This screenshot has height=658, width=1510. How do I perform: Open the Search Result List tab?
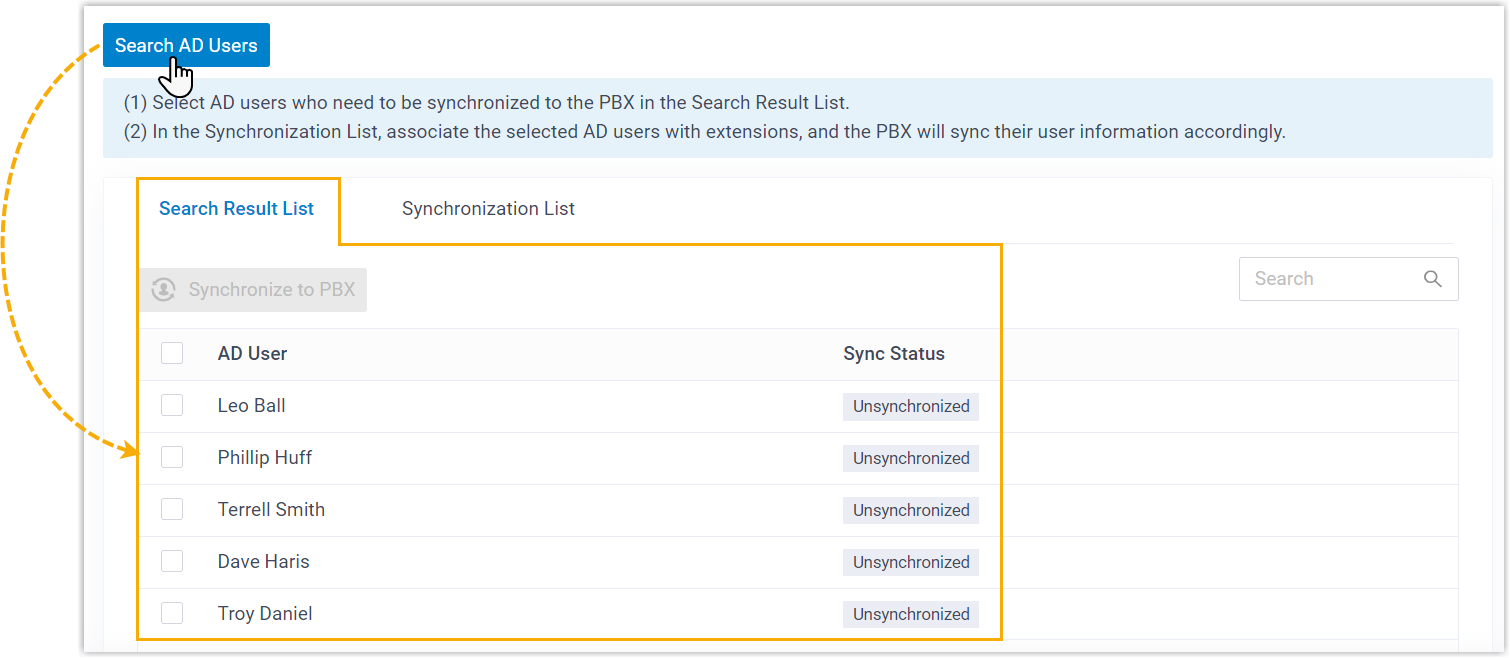[237, 209]
